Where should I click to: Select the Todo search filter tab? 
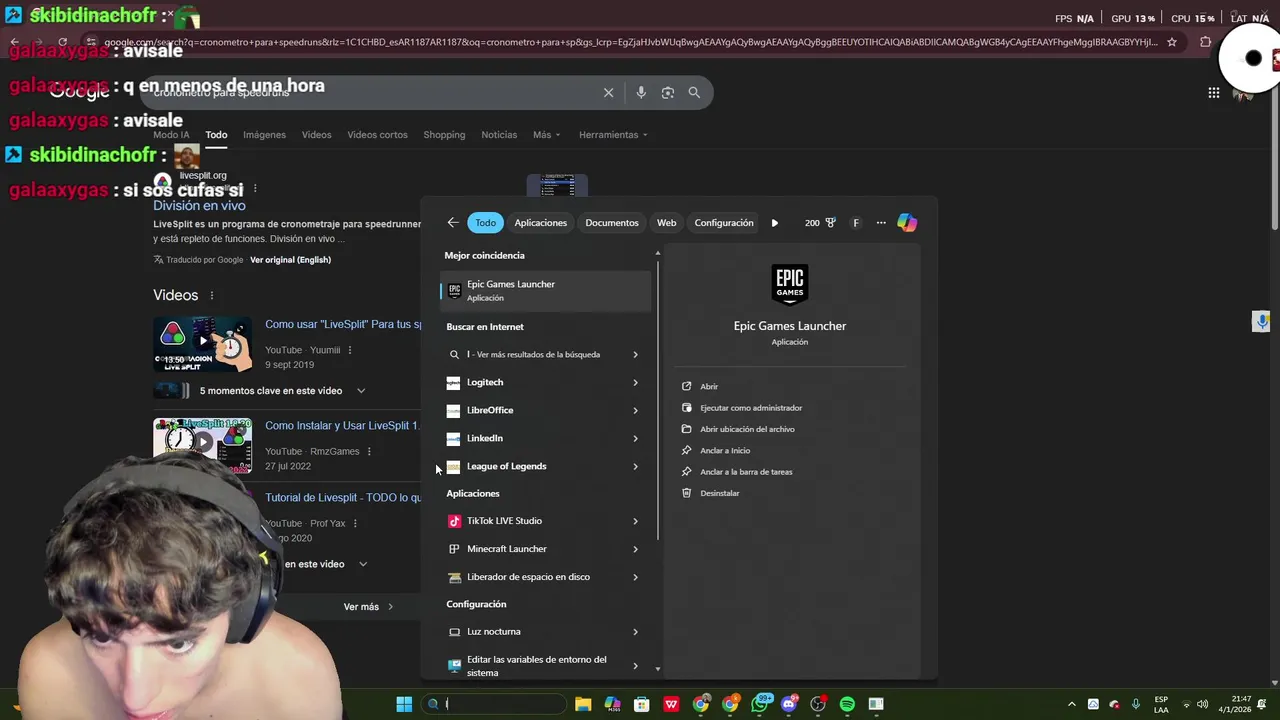click(485, 223)
